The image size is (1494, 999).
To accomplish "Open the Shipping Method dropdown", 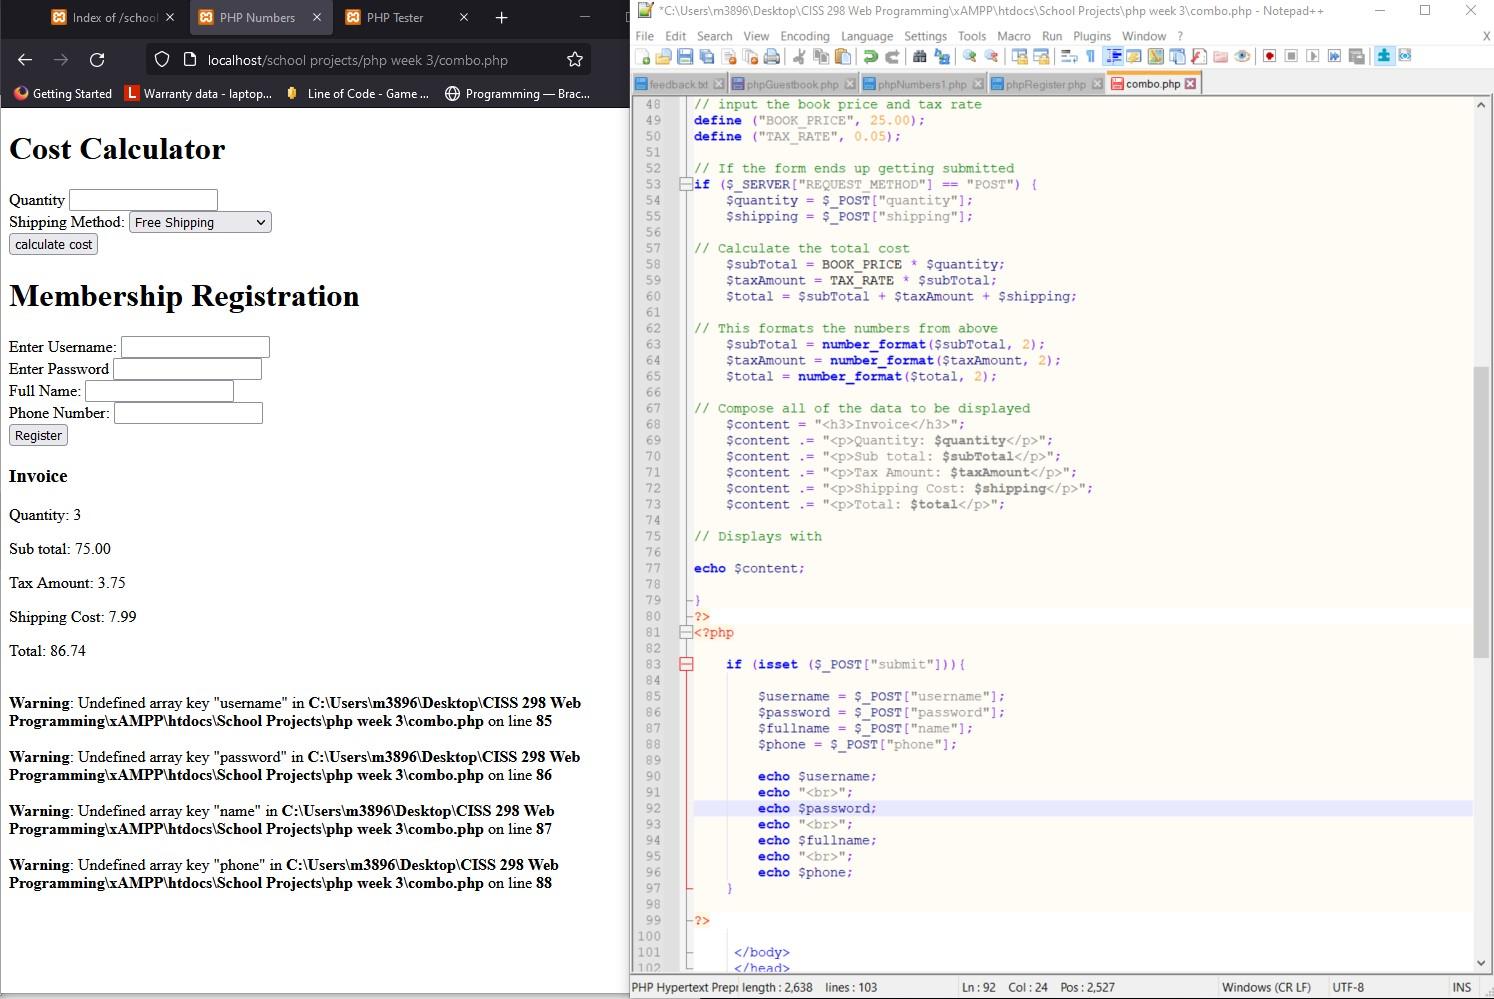I will pyautogui.click(x=199, y=222).
